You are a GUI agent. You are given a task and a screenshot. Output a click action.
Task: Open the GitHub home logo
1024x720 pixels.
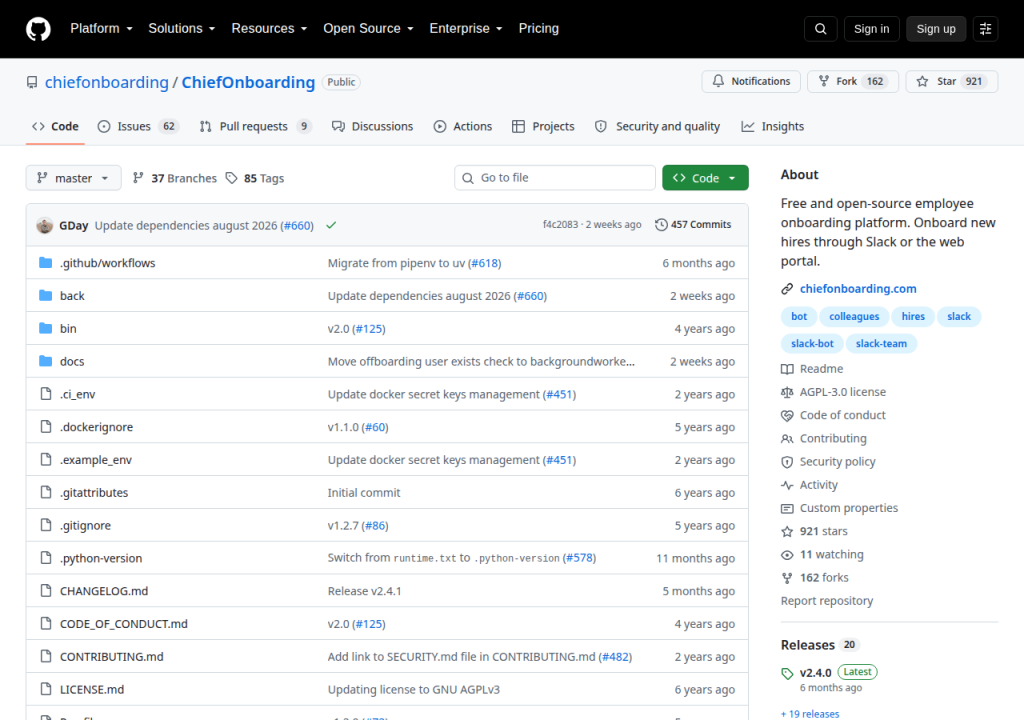pyautogui.click(x=38, y=29)
